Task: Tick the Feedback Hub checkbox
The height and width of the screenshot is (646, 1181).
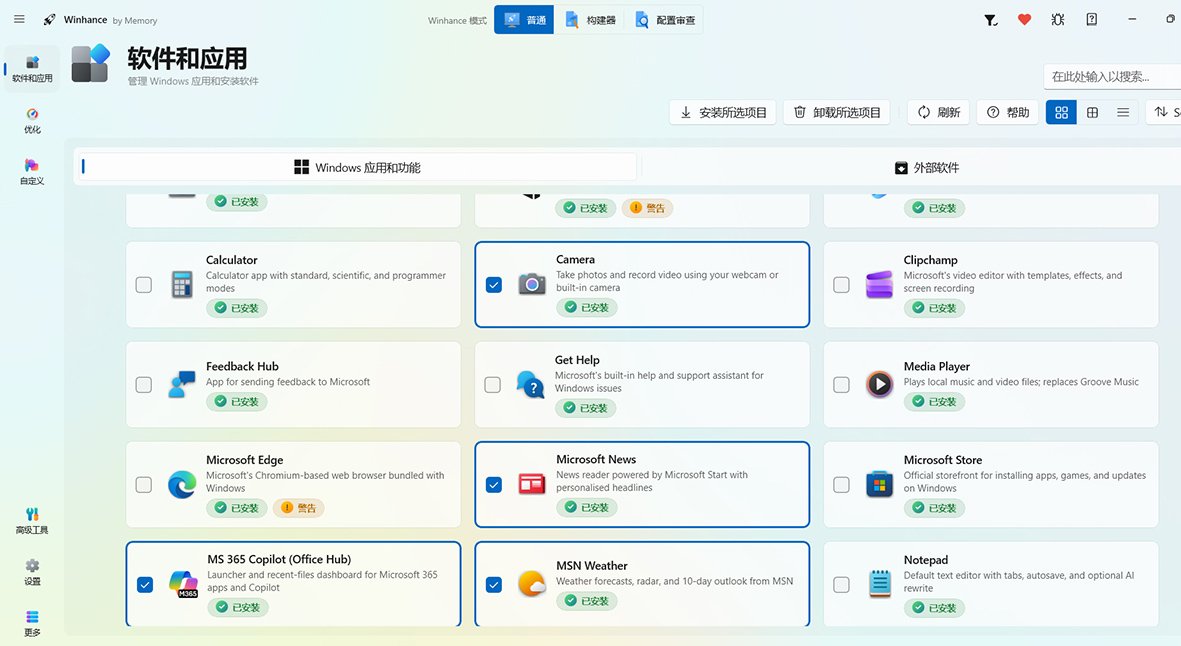Action: coord(143,385)
